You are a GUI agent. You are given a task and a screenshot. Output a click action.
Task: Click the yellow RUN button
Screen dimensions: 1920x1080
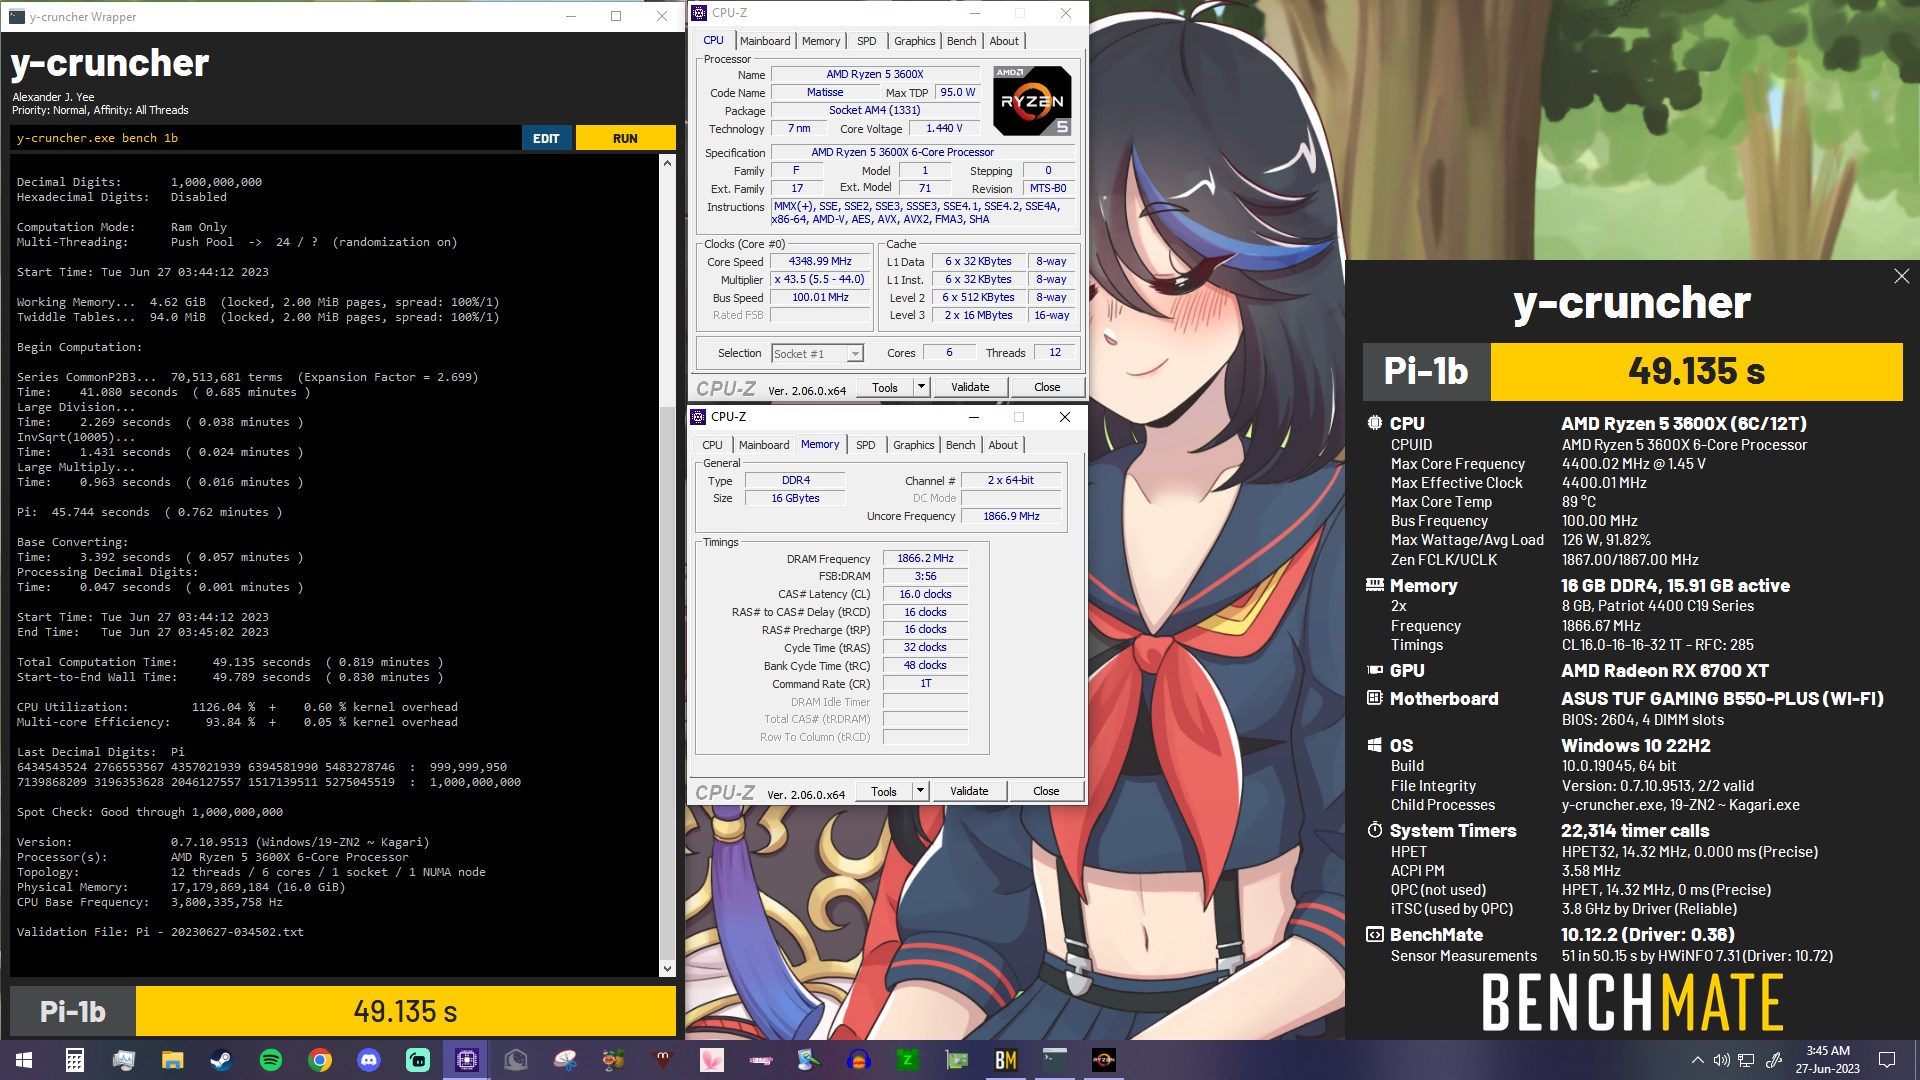click(x=625, y=138)
